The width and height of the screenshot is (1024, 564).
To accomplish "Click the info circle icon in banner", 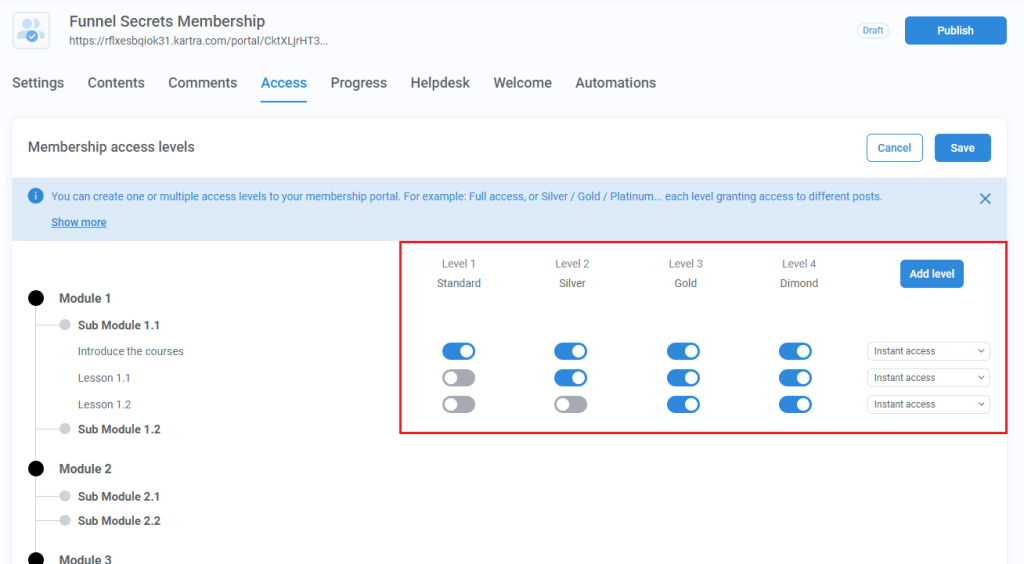I will tap(36, 196).
